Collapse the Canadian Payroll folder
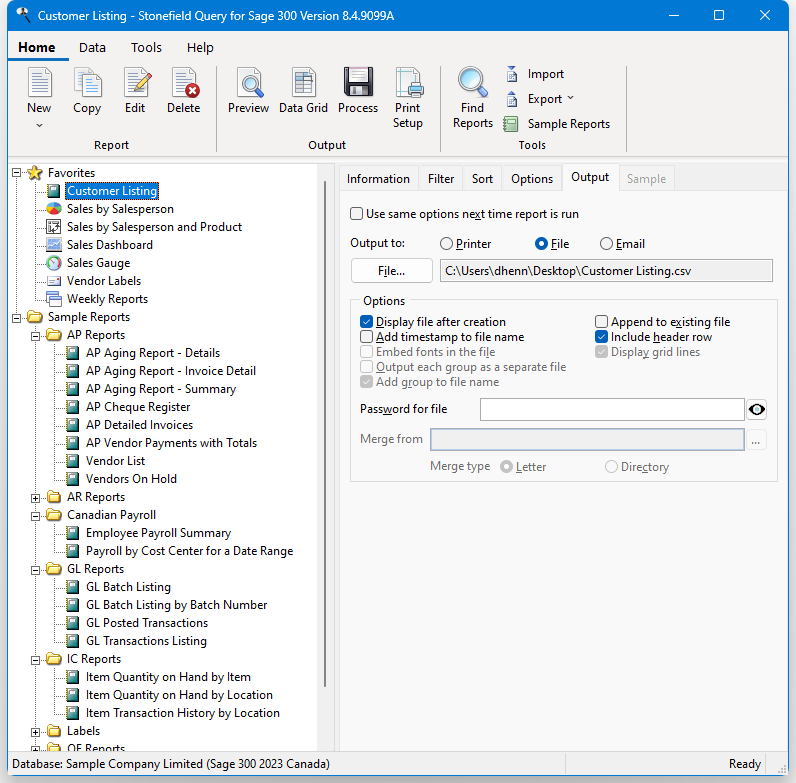This screenshot has height=783, width=796. coord(36,516)
